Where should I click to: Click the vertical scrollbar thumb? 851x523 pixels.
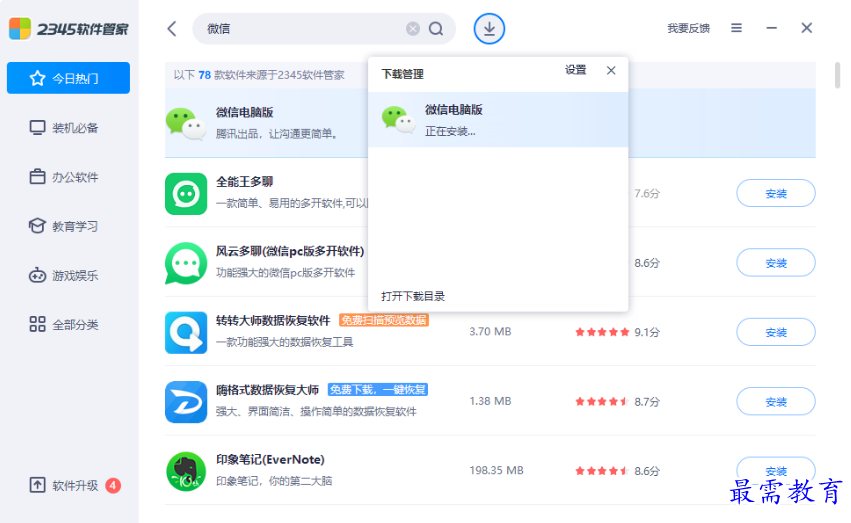[x=837, y=75]
